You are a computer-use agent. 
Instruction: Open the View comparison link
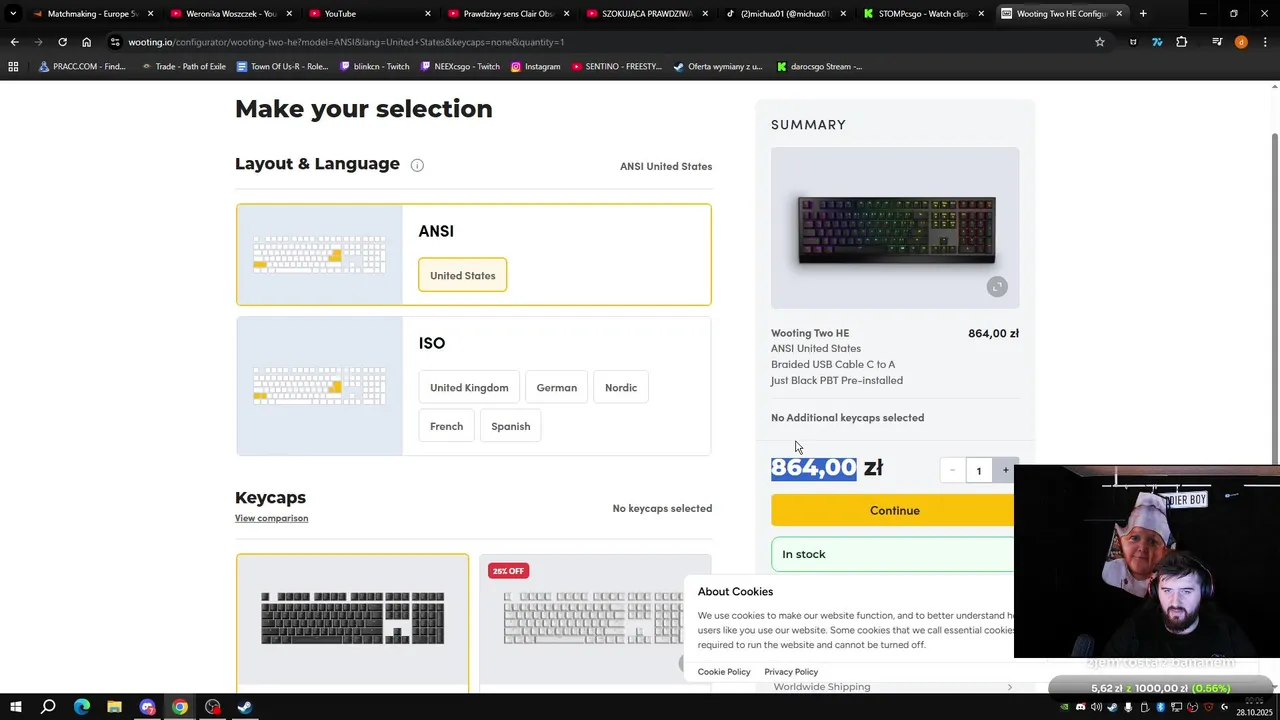(x=271, y=518)
